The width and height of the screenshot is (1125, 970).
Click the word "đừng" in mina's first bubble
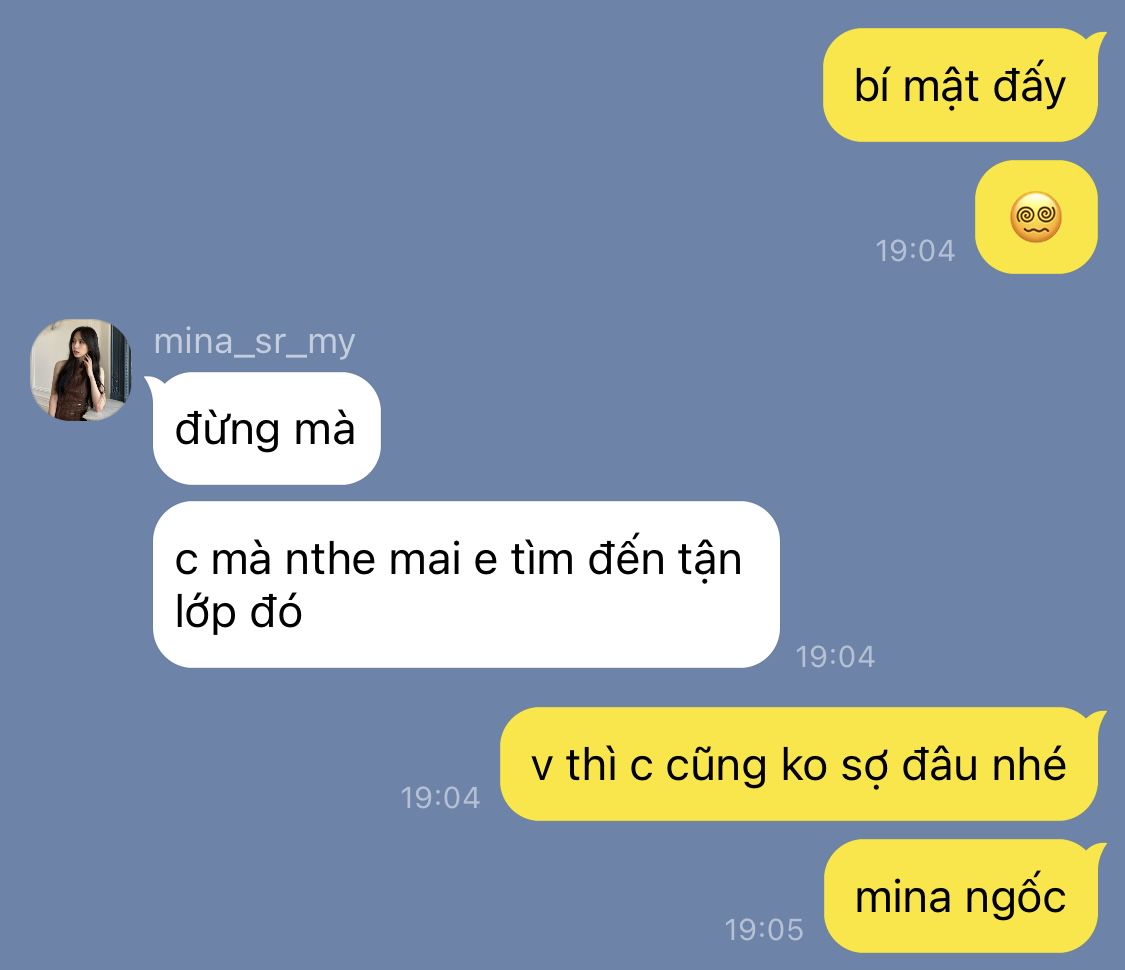[x=227, y=429]
